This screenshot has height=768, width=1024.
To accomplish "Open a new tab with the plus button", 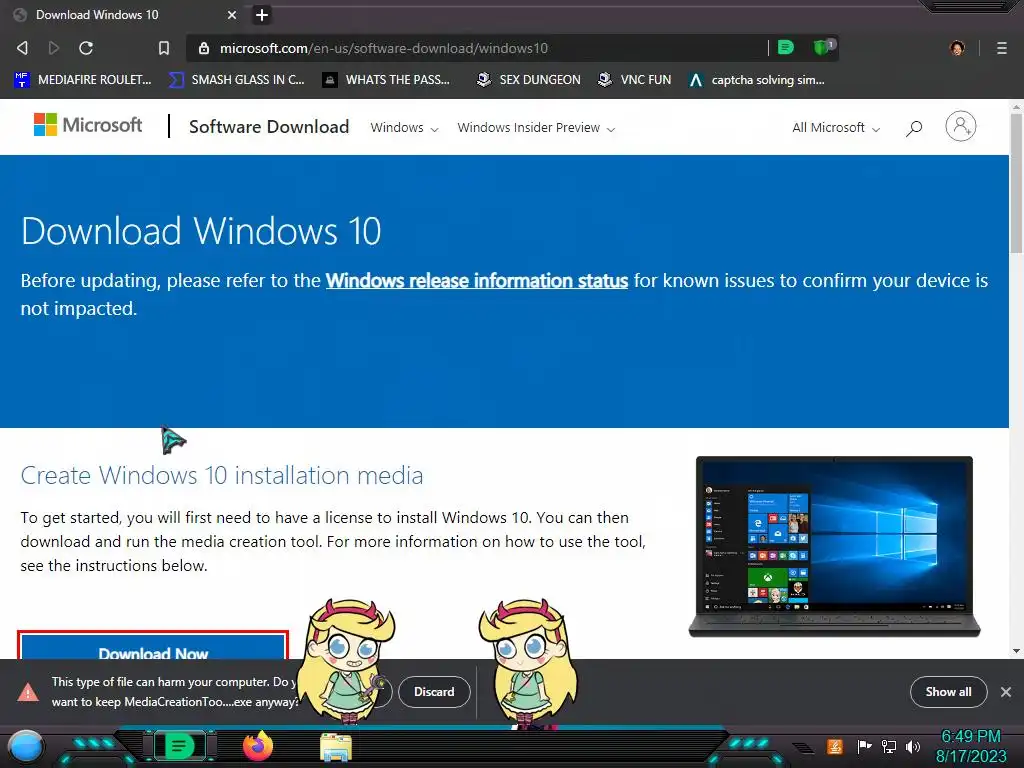I will pyautogui.click(x=262, y=15).
